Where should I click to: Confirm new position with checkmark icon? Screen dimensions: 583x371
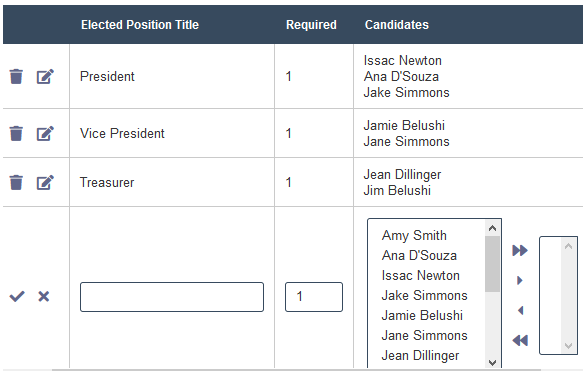(17, 296)
